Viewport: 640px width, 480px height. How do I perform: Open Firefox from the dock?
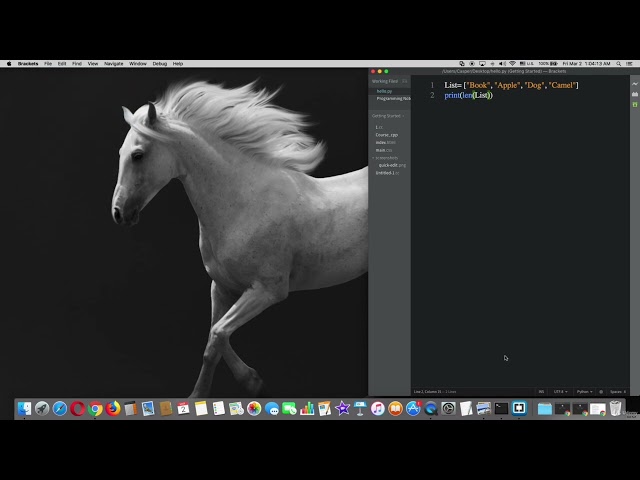point(113,408)
